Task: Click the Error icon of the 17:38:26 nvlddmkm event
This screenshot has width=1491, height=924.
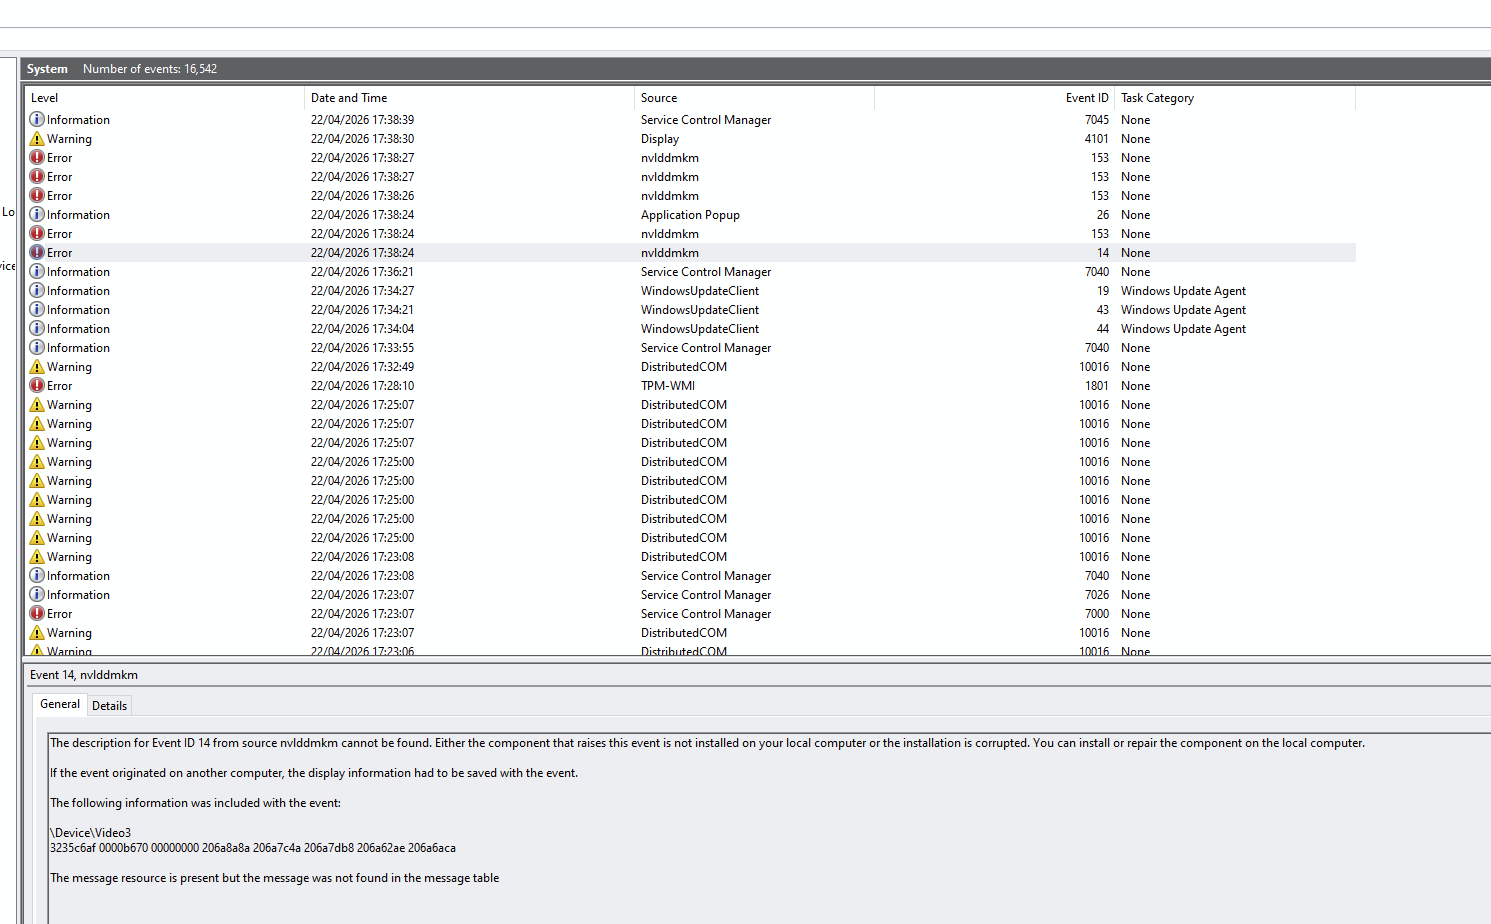Action: [37, 195]
